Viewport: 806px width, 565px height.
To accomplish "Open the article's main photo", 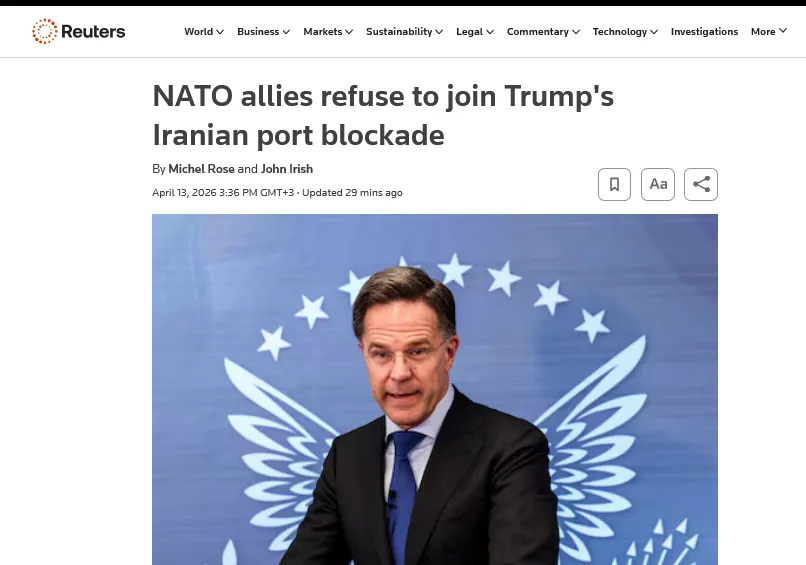I will tap(435, 389).
